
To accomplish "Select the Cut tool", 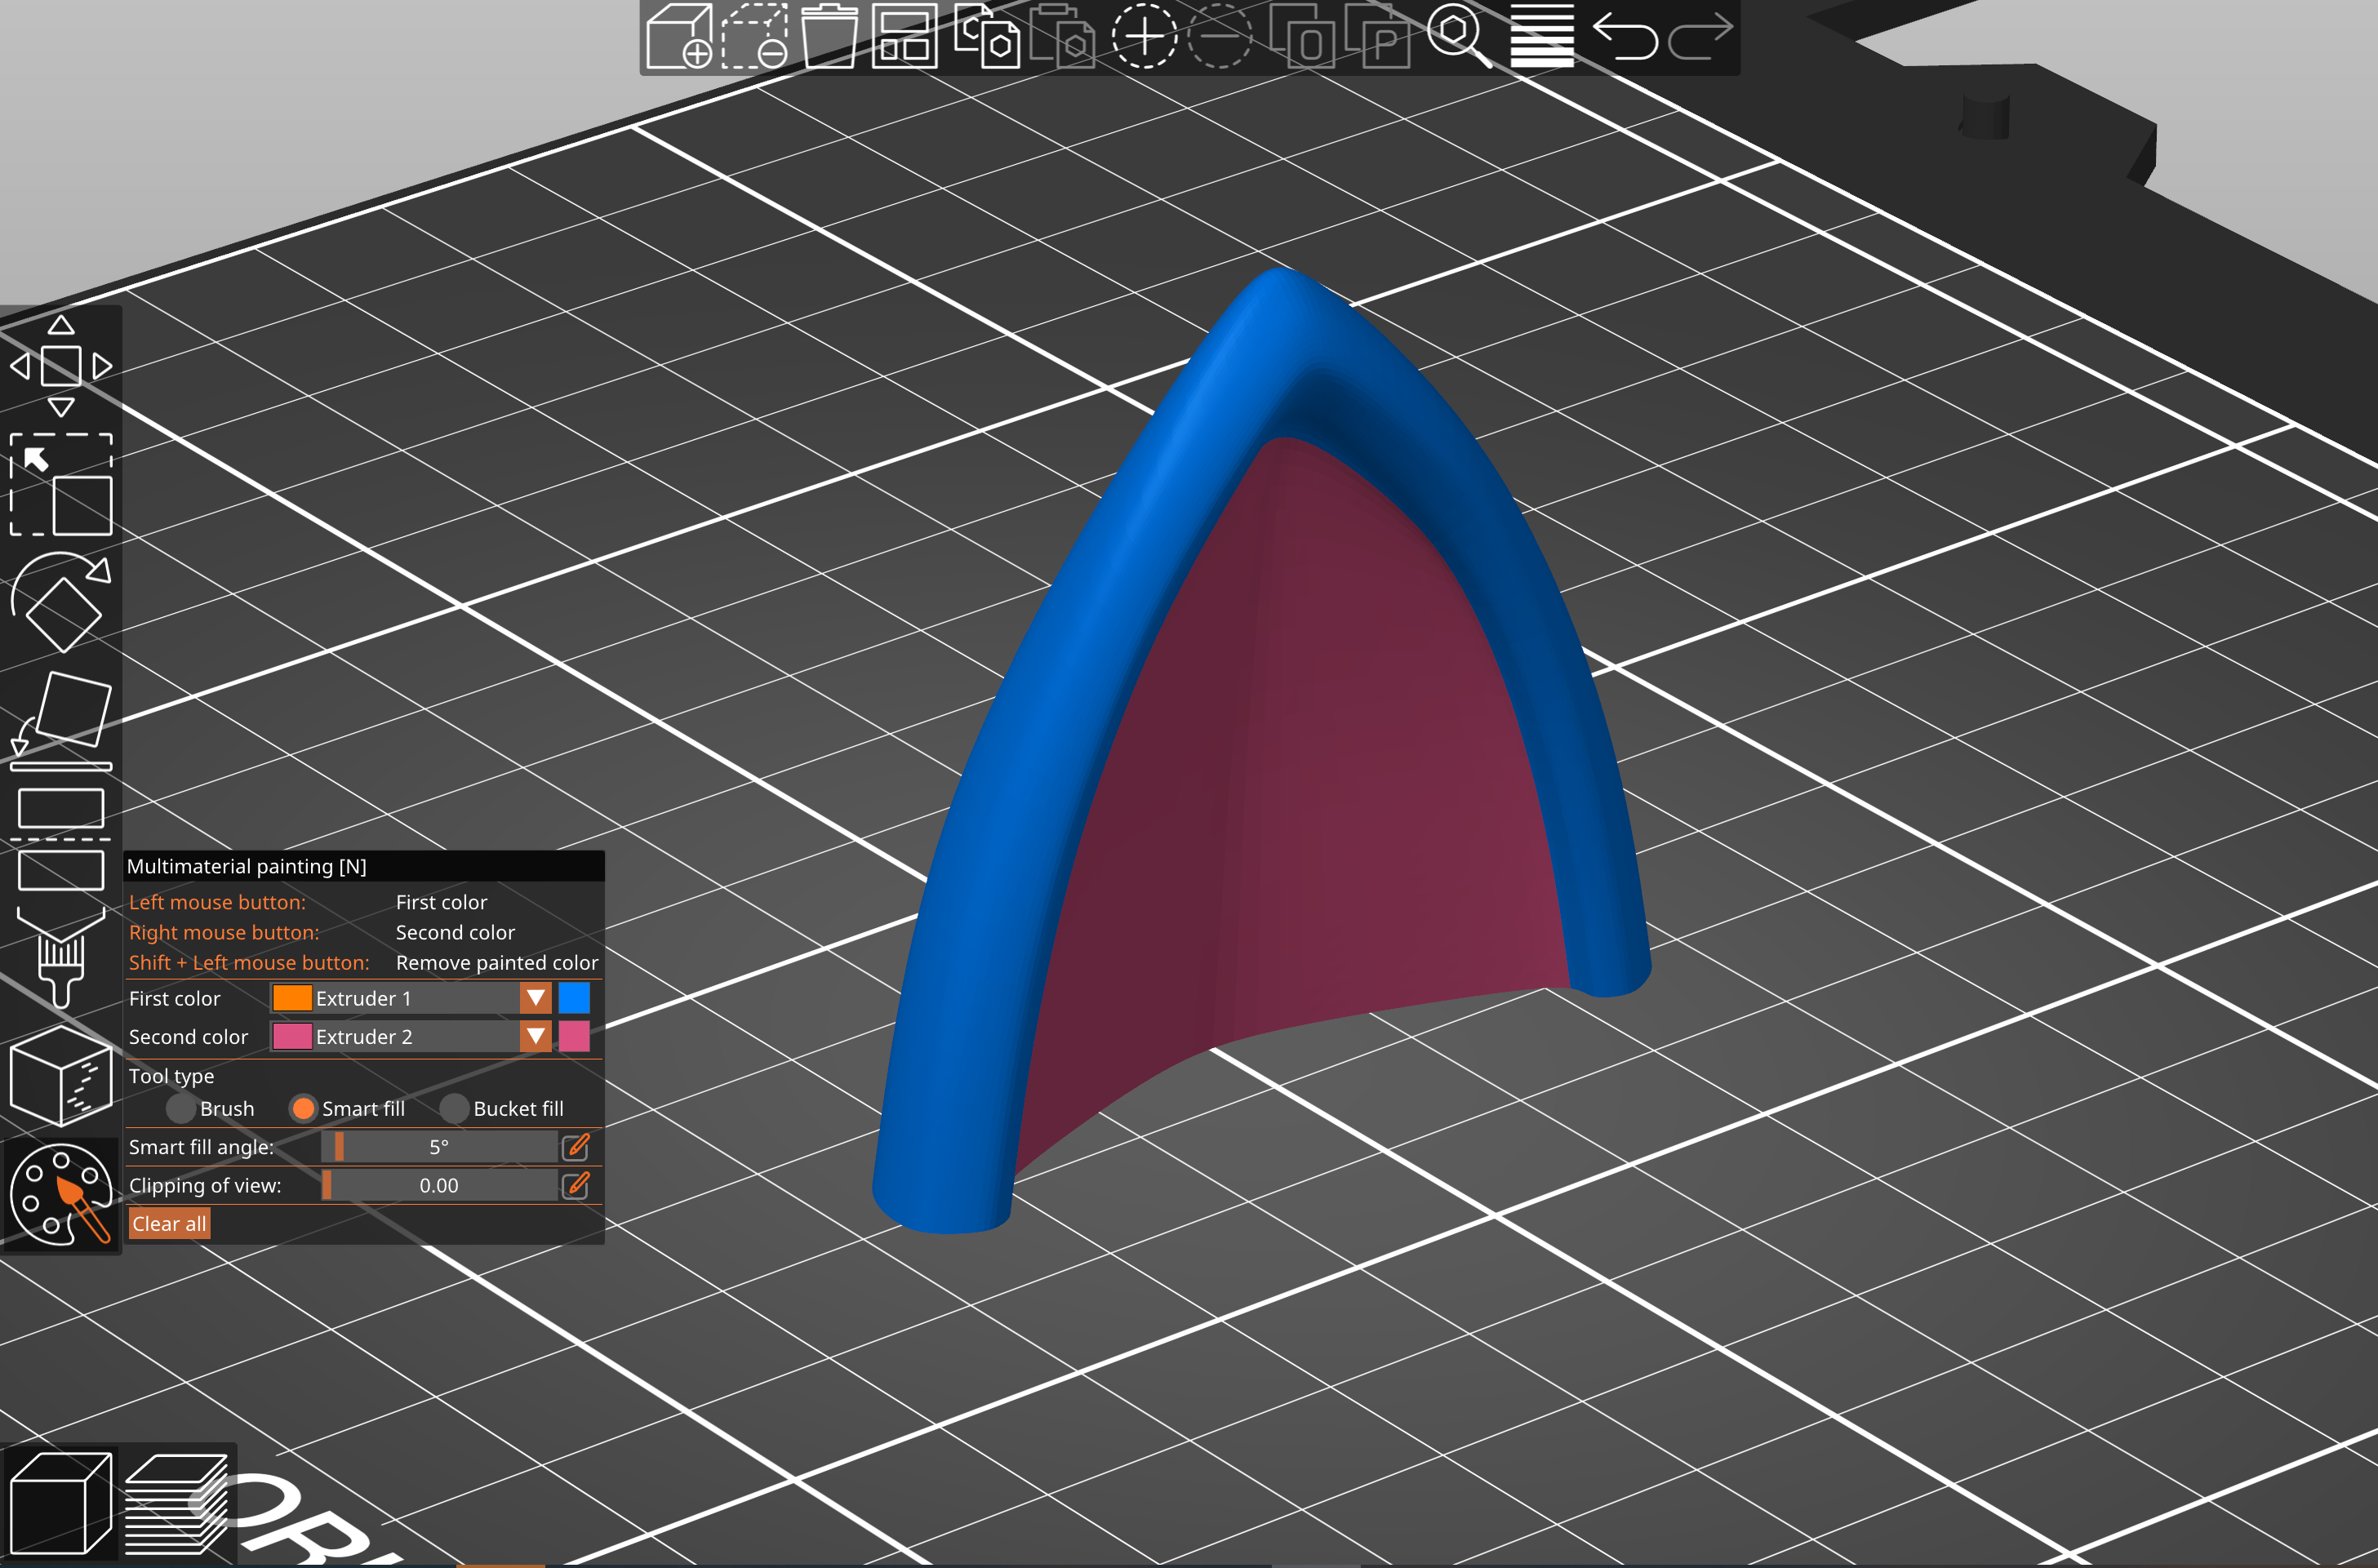I will click(x=61, y=838).
